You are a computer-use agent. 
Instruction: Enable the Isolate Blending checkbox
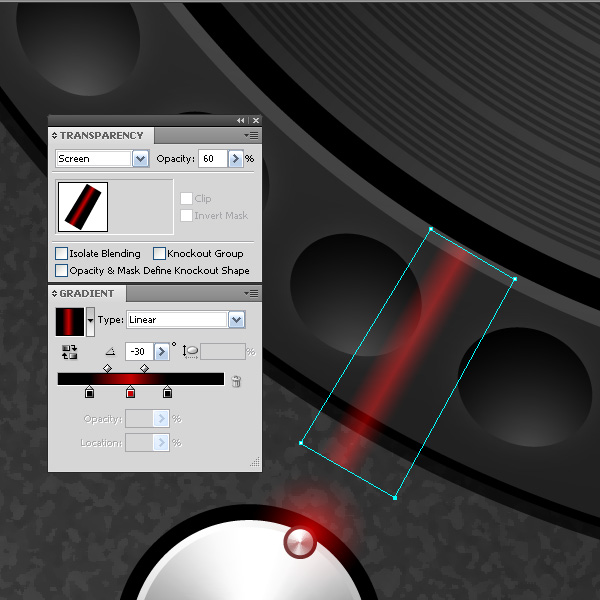coord(61,253)
